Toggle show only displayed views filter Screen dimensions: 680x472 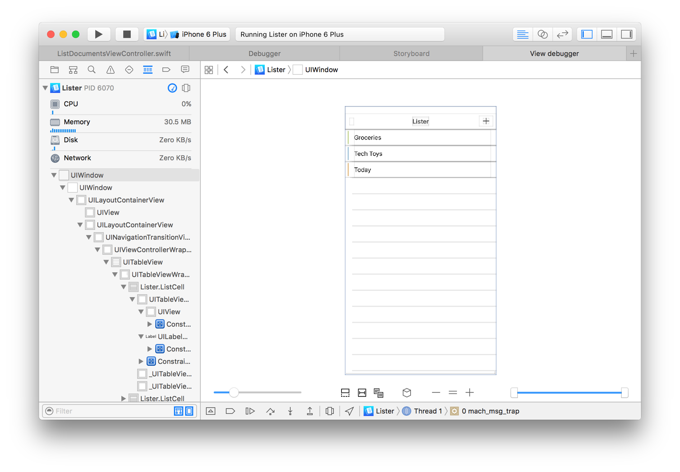190,411
